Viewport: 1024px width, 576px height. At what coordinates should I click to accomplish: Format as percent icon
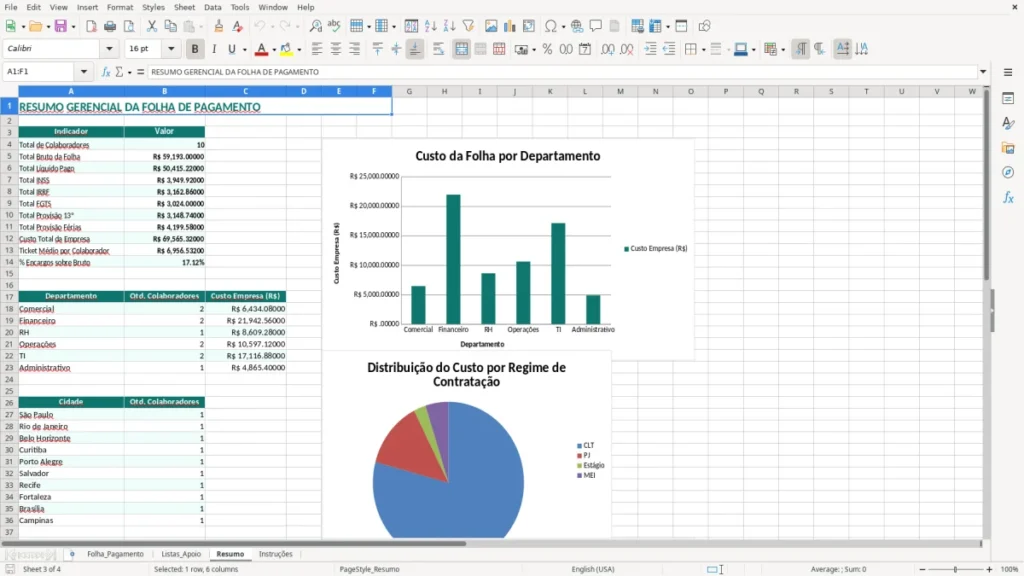(547, 49)
